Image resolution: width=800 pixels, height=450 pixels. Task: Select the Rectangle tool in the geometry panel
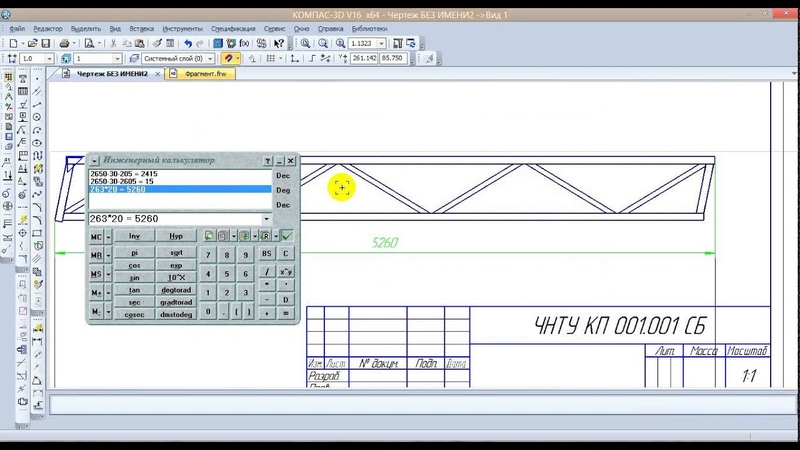(x=37, y=233)
